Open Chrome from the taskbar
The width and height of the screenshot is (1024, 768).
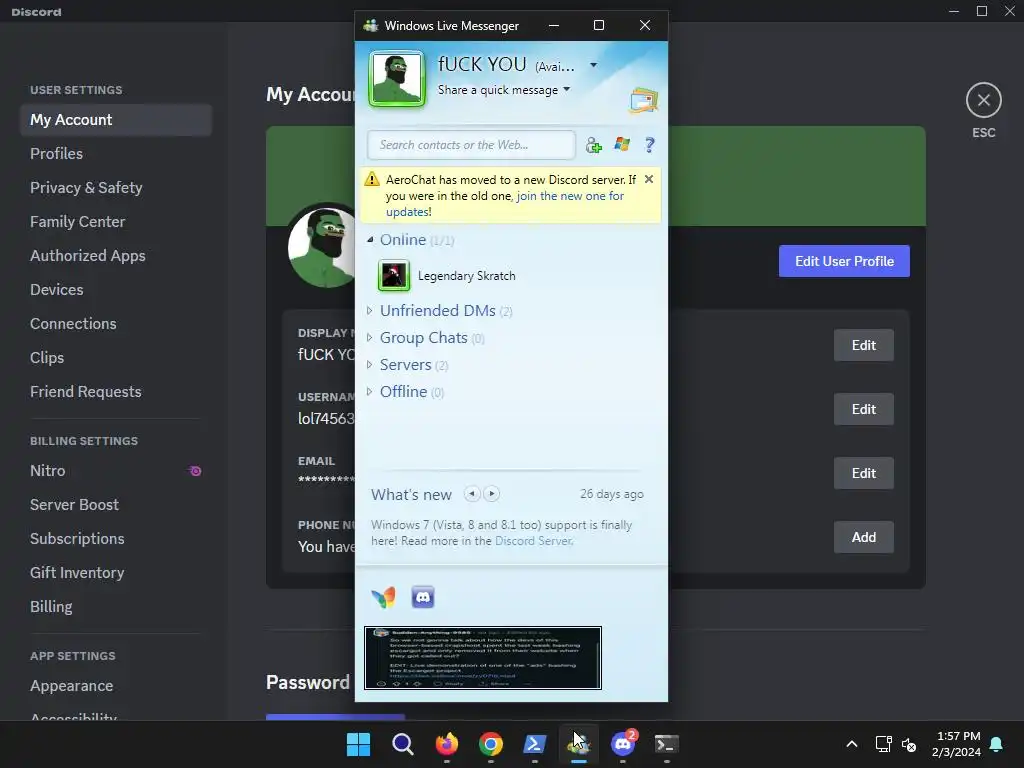coord(490,744)
